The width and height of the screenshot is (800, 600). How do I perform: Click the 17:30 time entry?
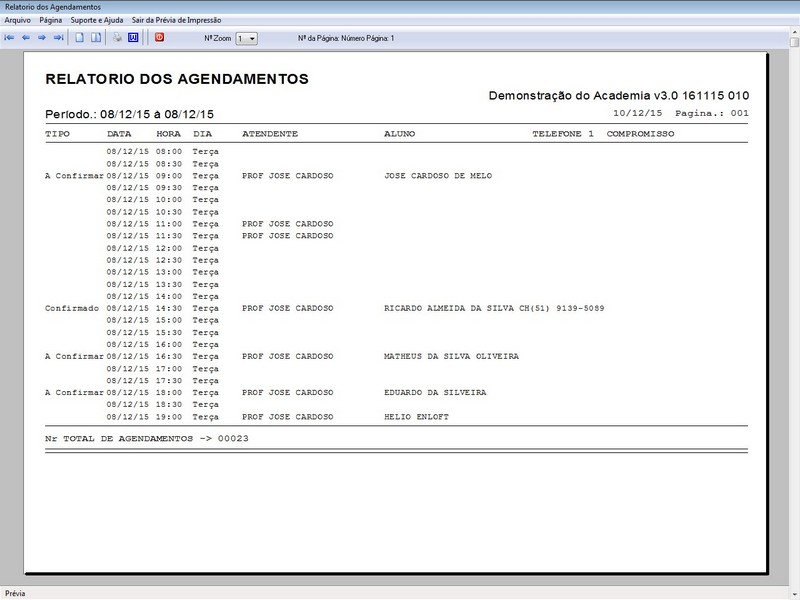[169, 381]
